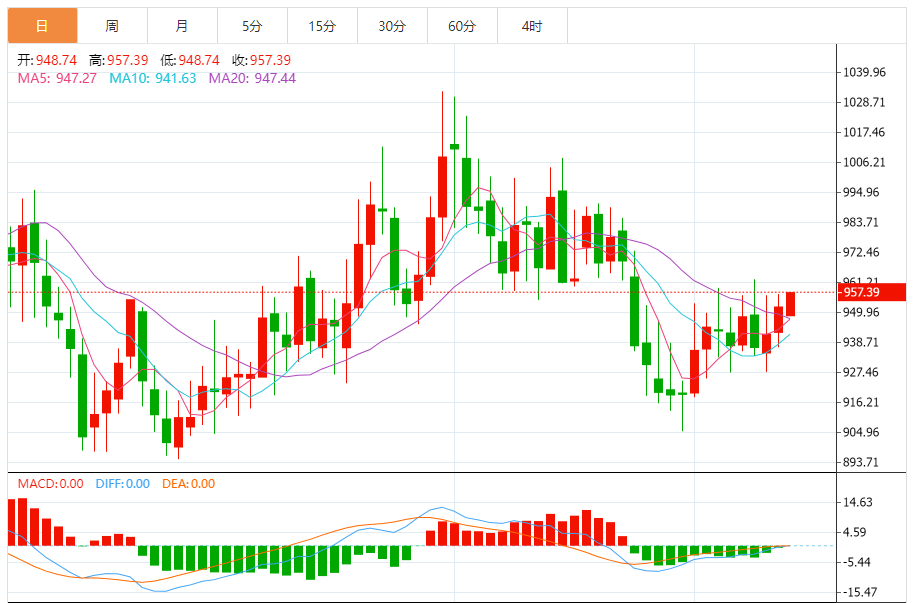Viewport: 914px width, 603px height.
Task: Click the MA5: 947.27 label
Action: (57, 78)
